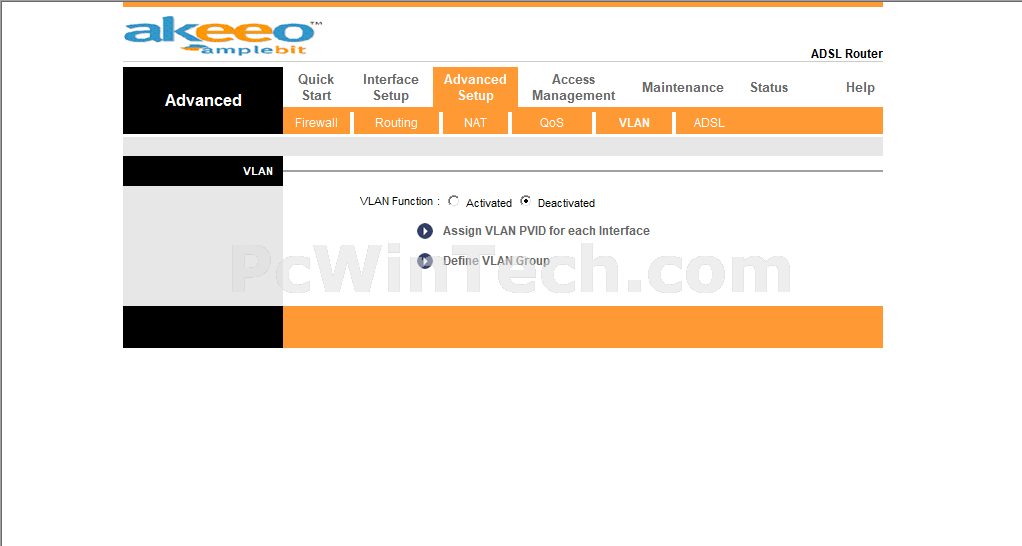Screen dimensions: 1022x546
Task: Open the Firewall submenu
Action: pyautogui.click(x=316, y=122)
